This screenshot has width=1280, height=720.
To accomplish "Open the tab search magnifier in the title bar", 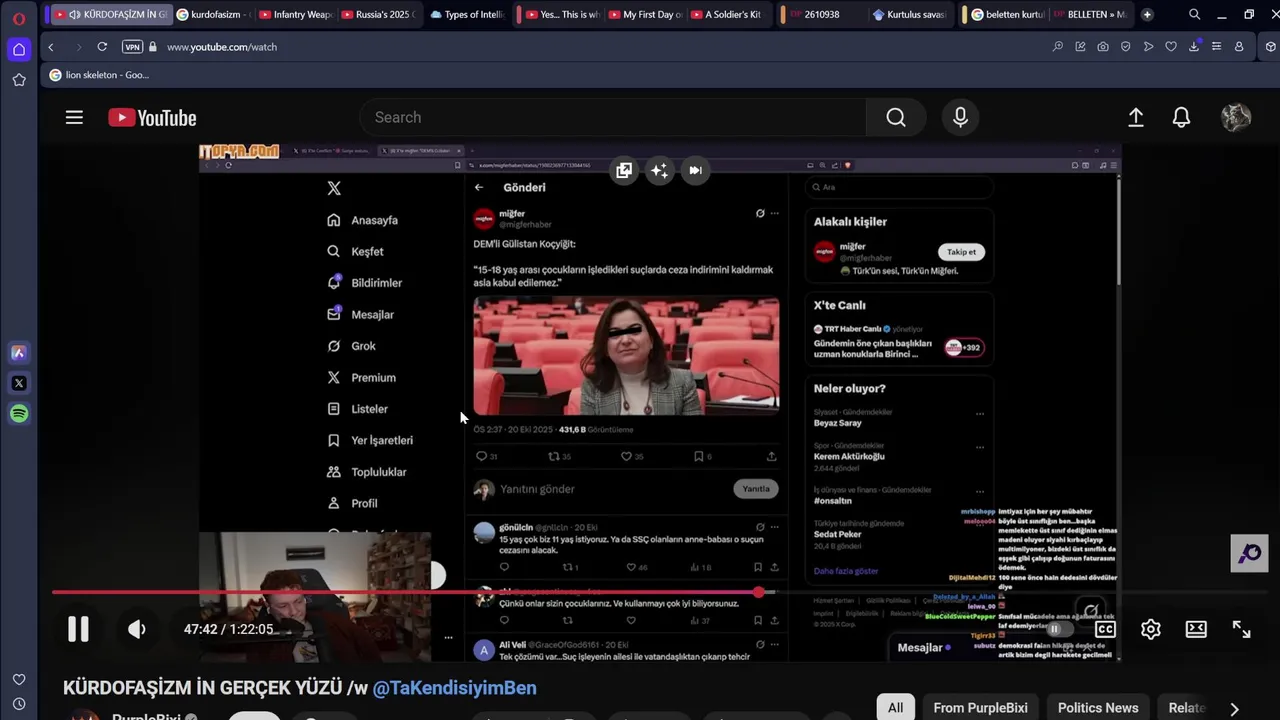I will (1194, 15).
